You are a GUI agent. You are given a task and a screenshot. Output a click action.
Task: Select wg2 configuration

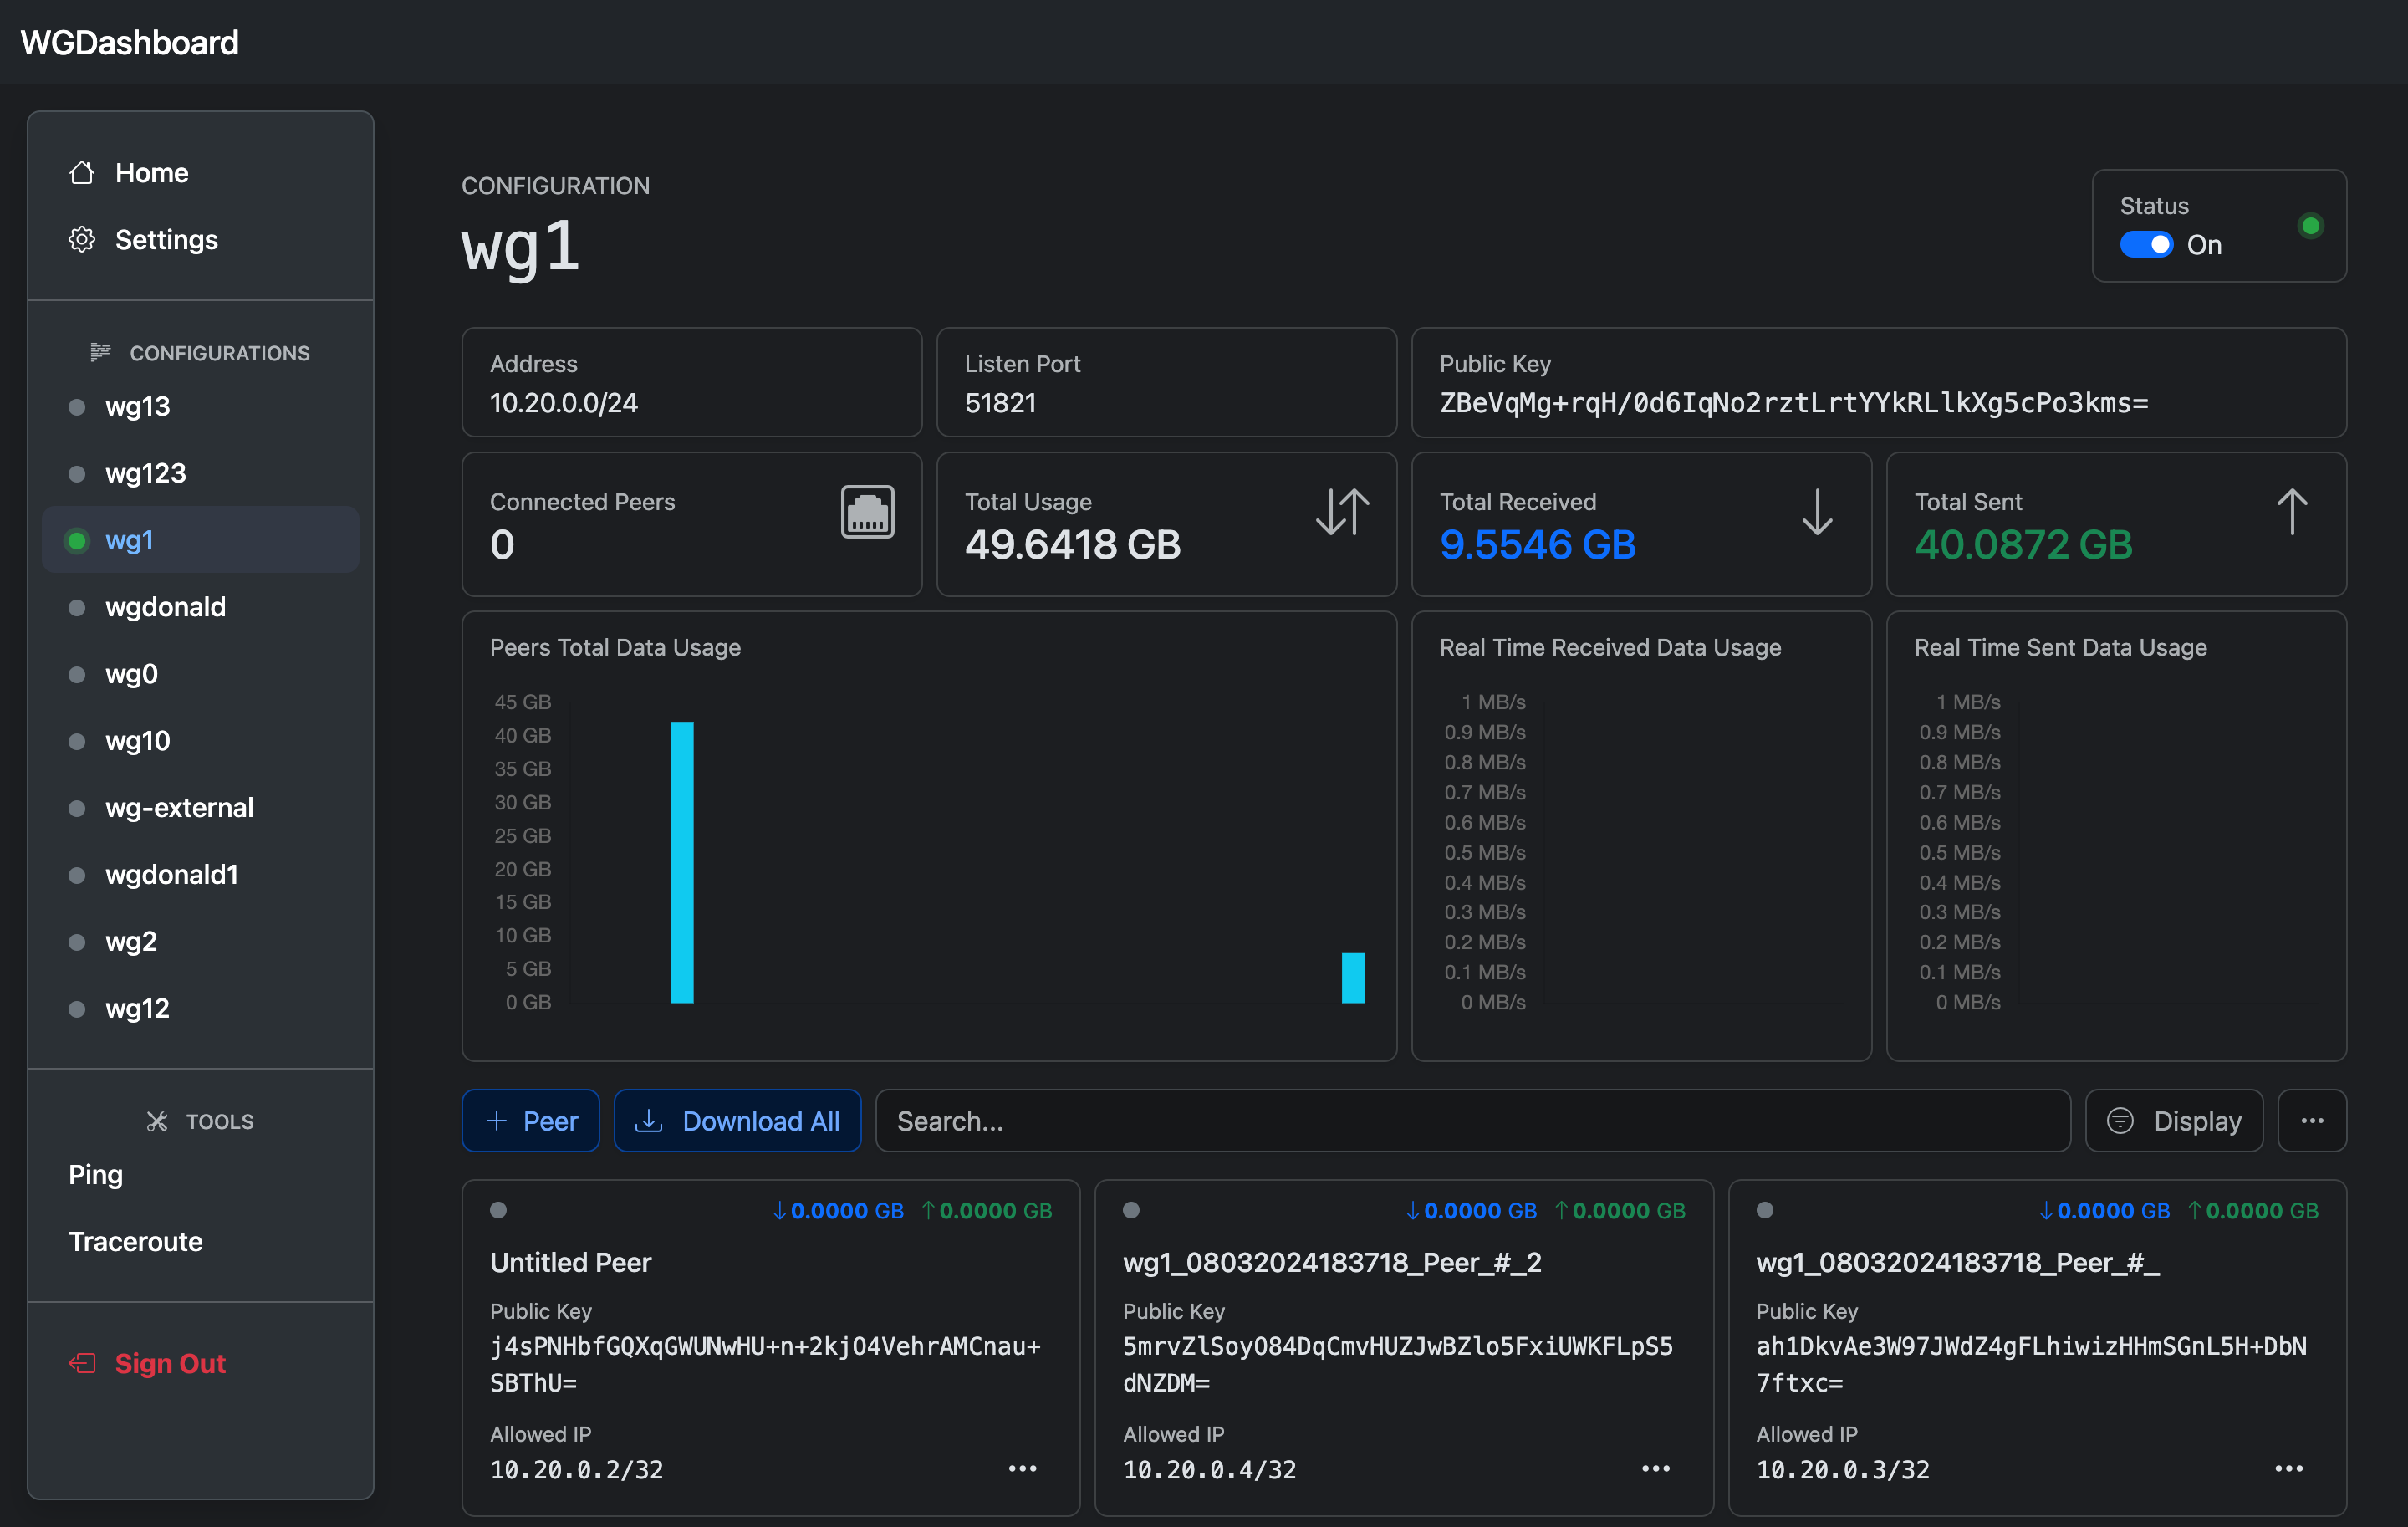pos(200,942)
